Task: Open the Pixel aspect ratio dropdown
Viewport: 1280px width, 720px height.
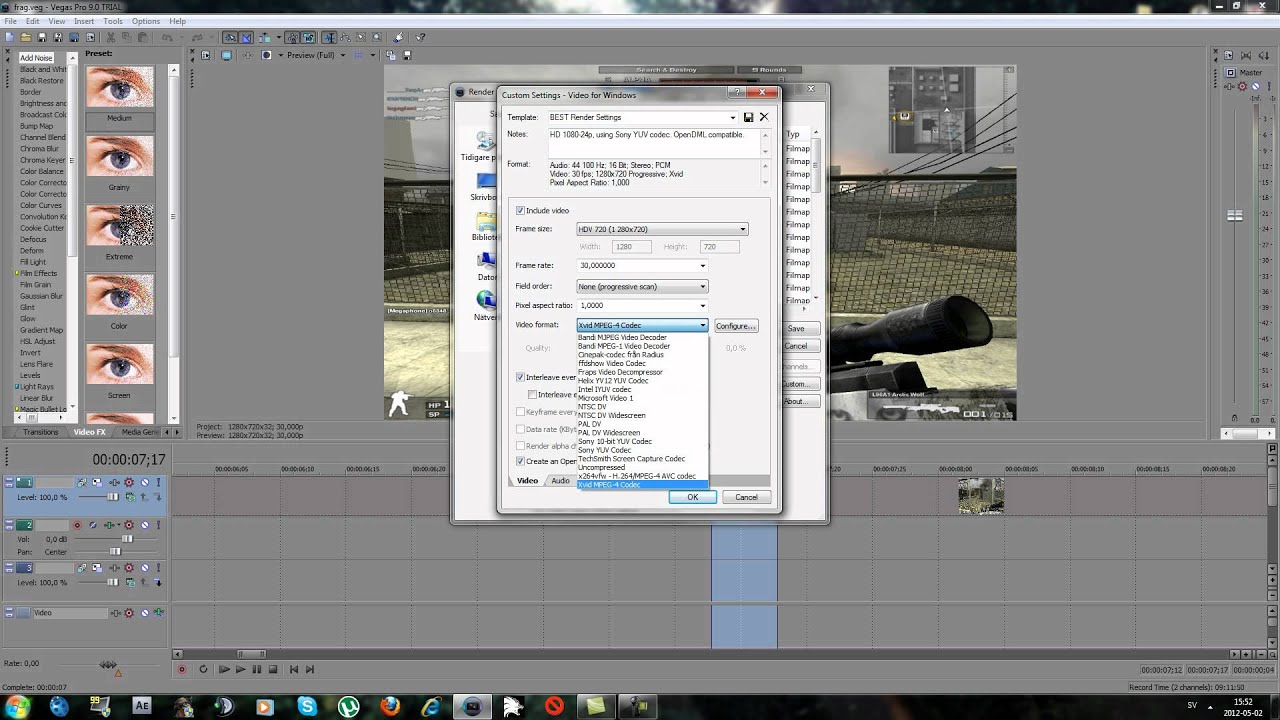Action: coord(703,306)
